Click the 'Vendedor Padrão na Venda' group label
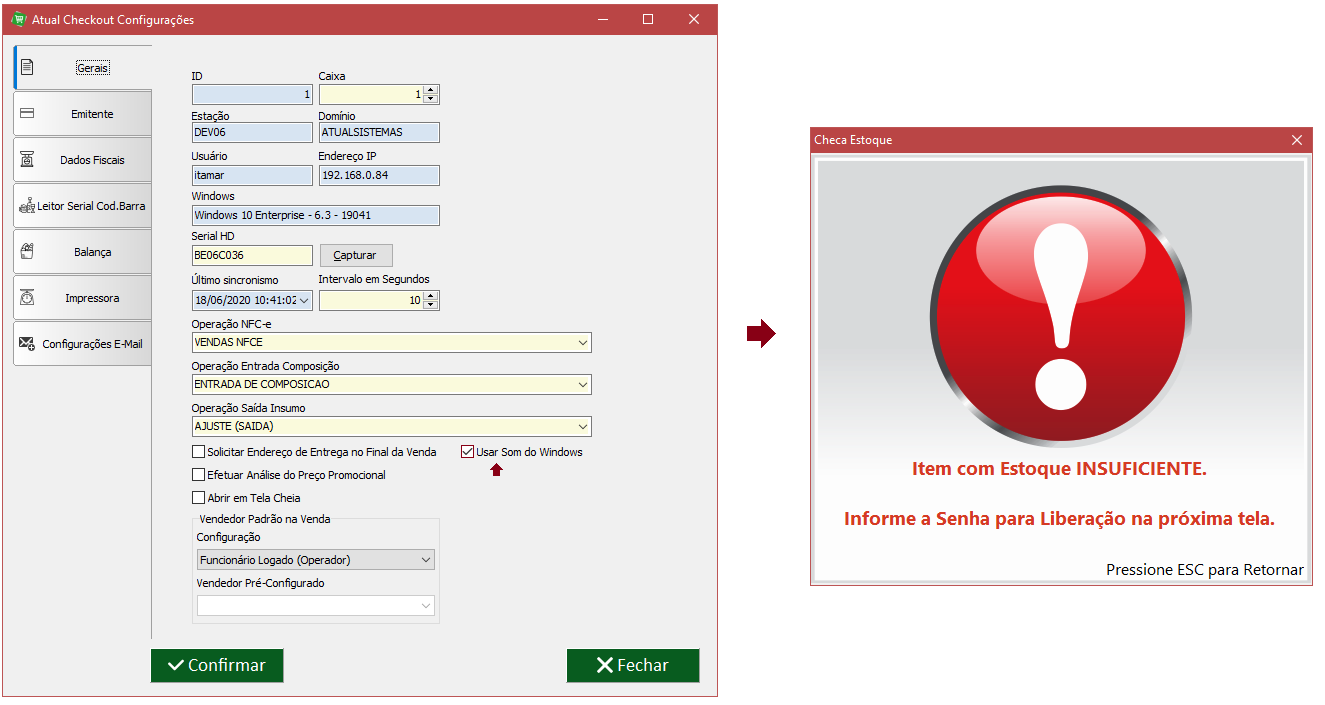1325x705 pixels. [x=265, y=519]
